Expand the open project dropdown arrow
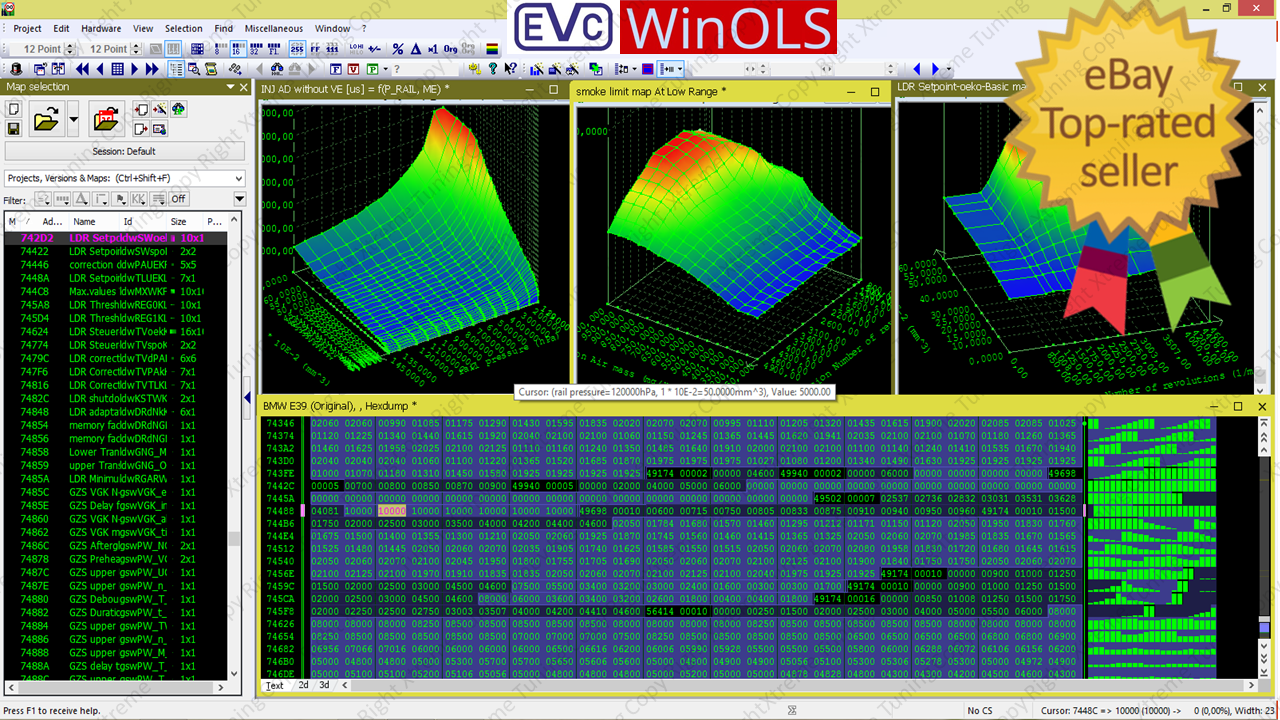Image resolution: width=1280 pixels, height=720 pixels. tap(73, 118)
